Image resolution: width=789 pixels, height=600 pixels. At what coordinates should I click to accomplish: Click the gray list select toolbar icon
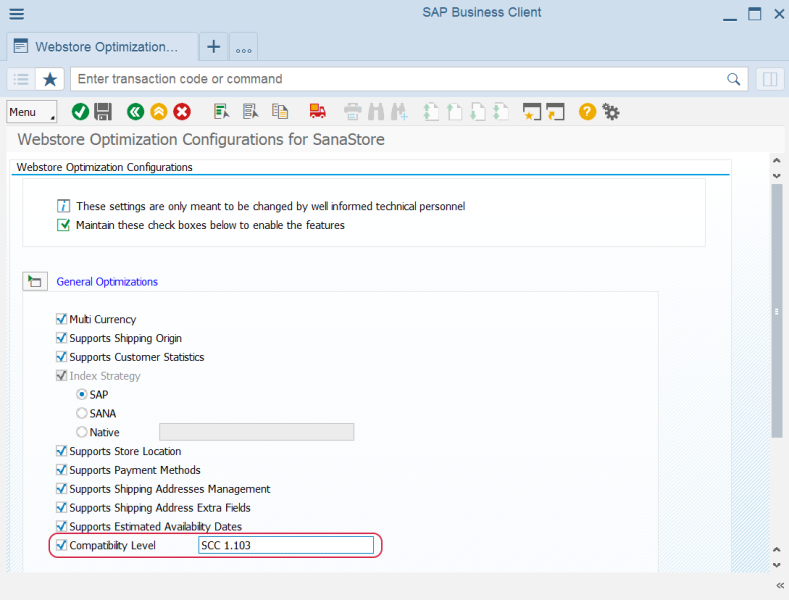click(250, 112)
